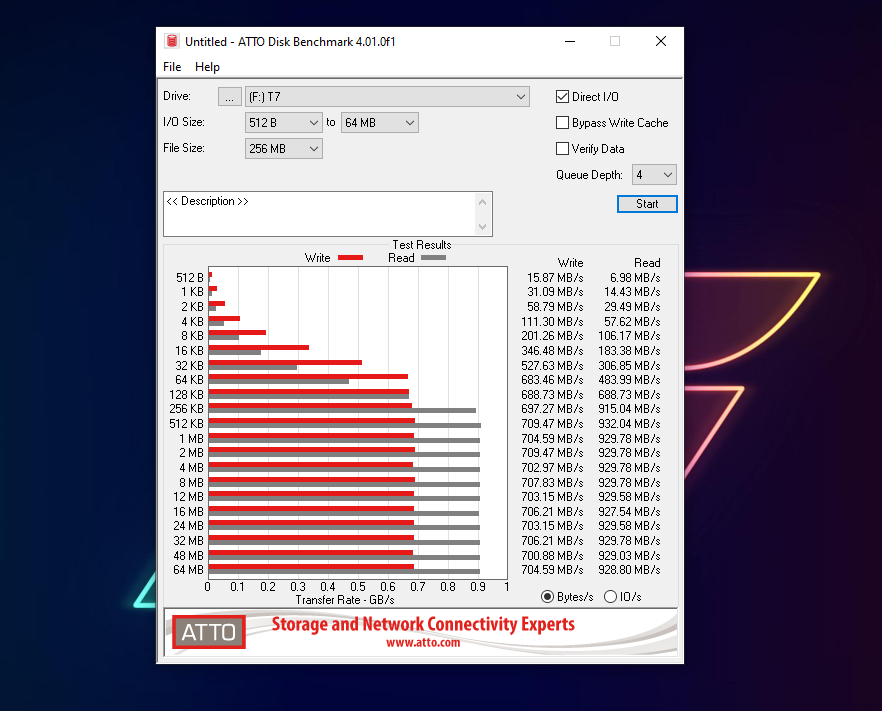The image size is (882, 711).
Task: Click the 48 MB row label
Action: click(188, 556)
